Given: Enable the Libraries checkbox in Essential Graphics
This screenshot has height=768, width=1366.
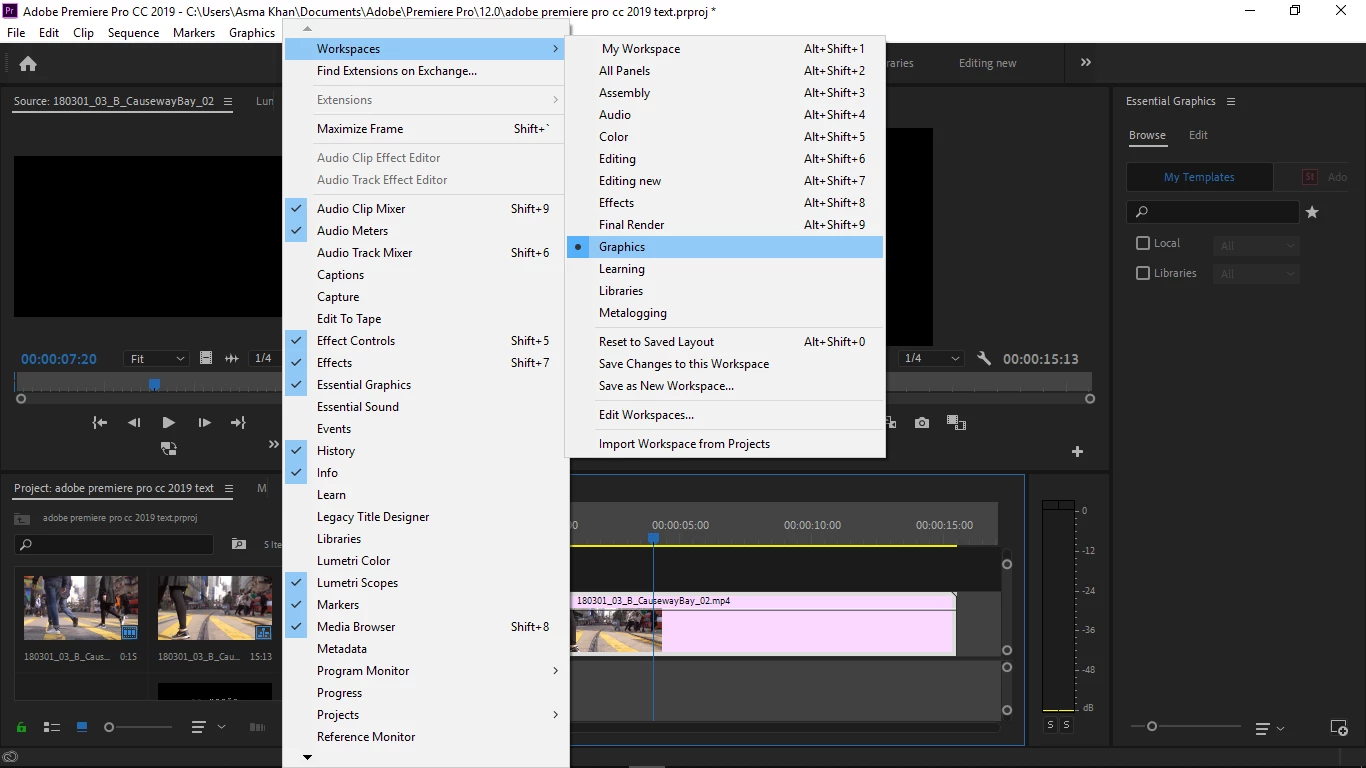Looking at the screenshot, I should (1143, 273).
